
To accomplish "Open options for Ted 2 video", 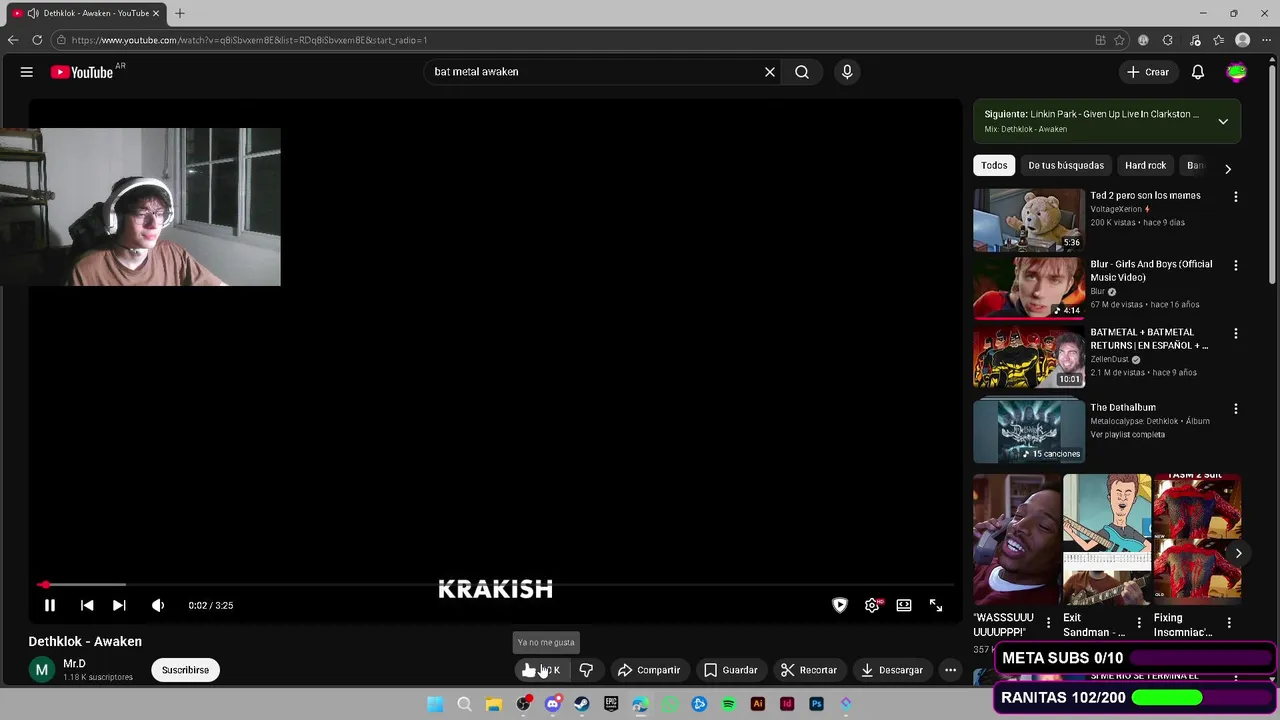I will tap(1236, 197).
